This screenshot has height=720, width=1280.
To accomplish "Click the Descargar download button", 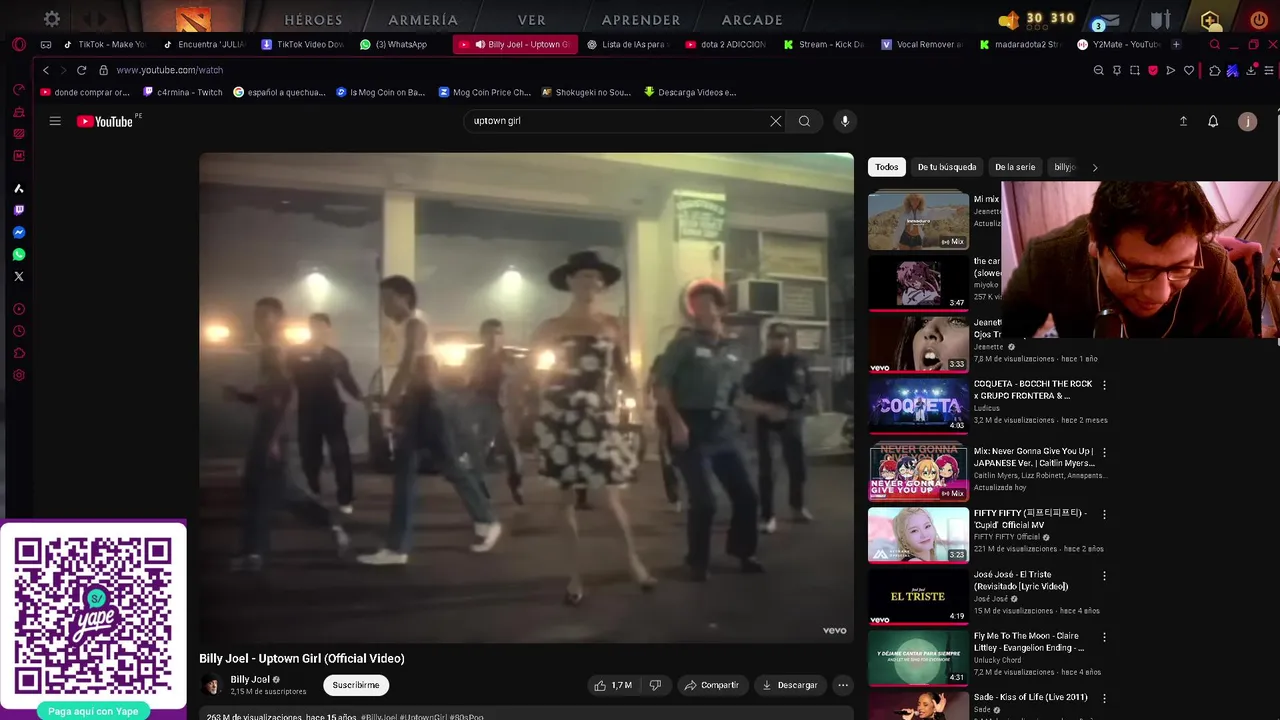I will tap(789, 685).
